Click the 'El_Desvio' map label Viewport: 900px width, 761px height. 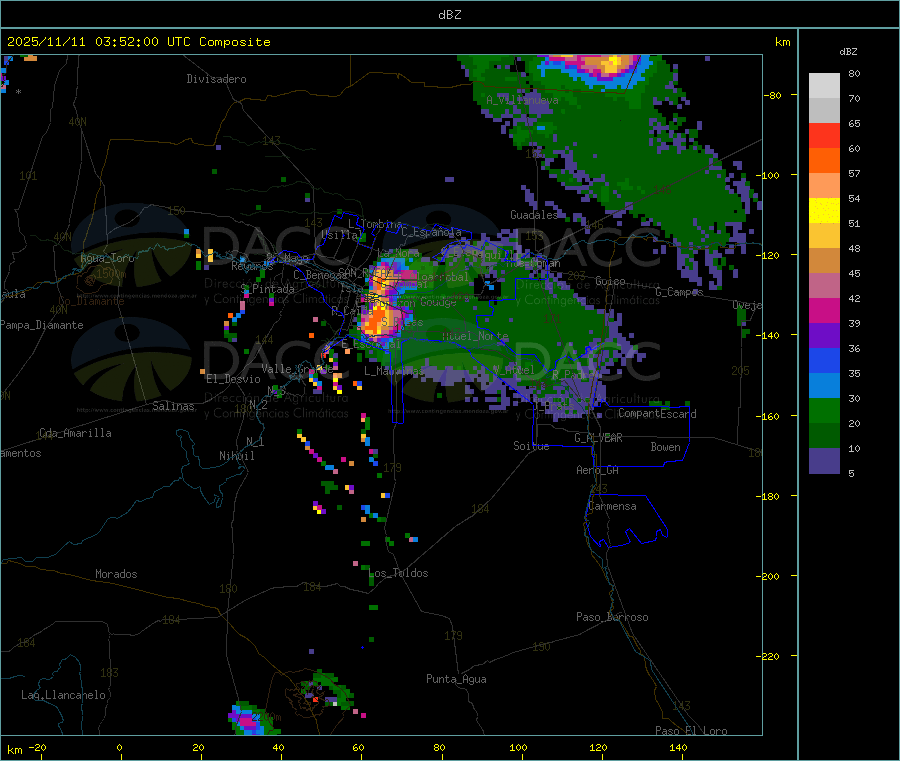234,379
